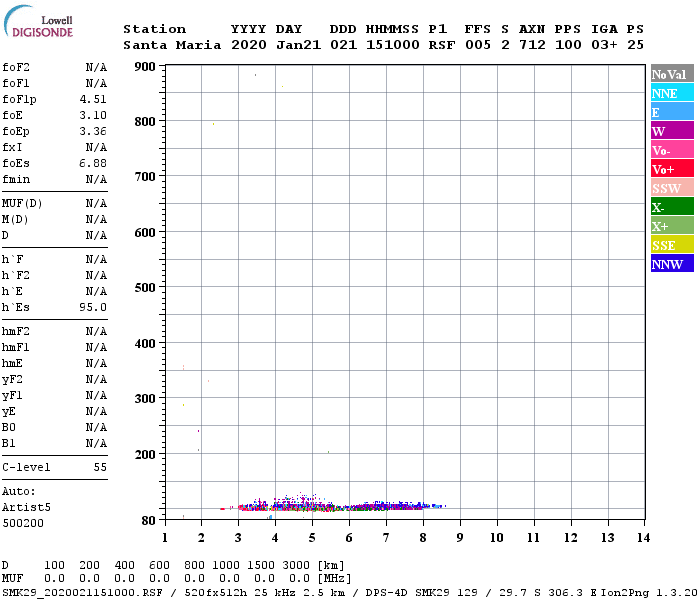Click the Ion2Png 1.3.20 version text
Viewport: 700px width, 600px height.
tap(649, 593)
